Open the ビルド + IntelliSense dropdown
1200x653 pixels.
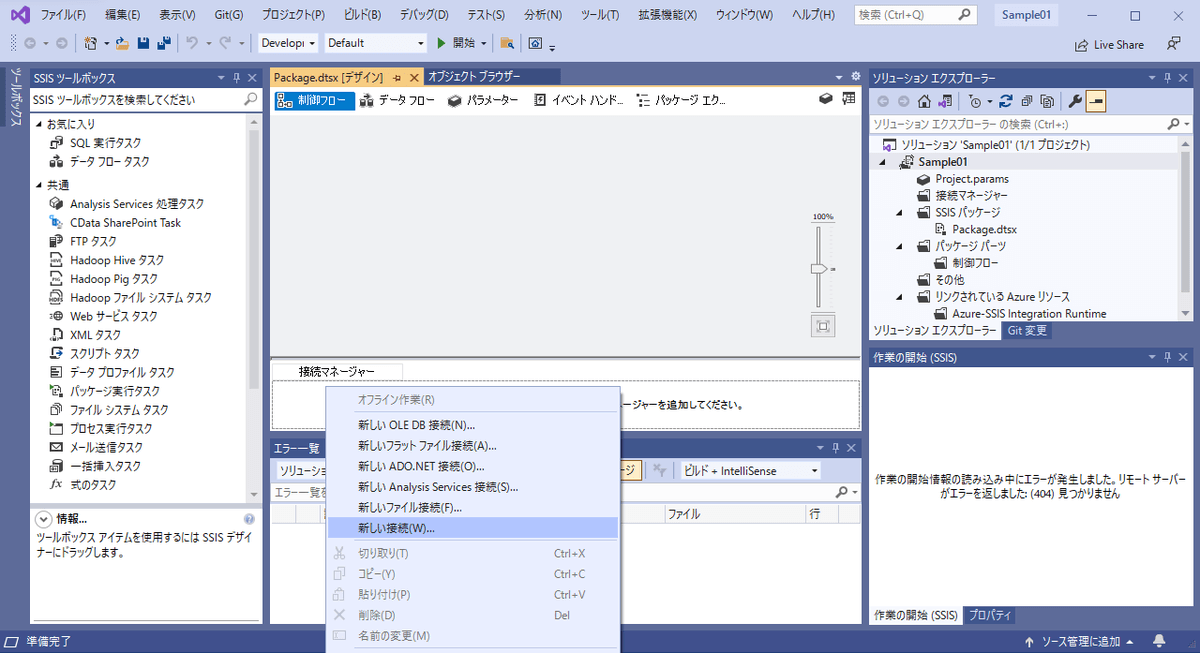[x=751, y=470]
